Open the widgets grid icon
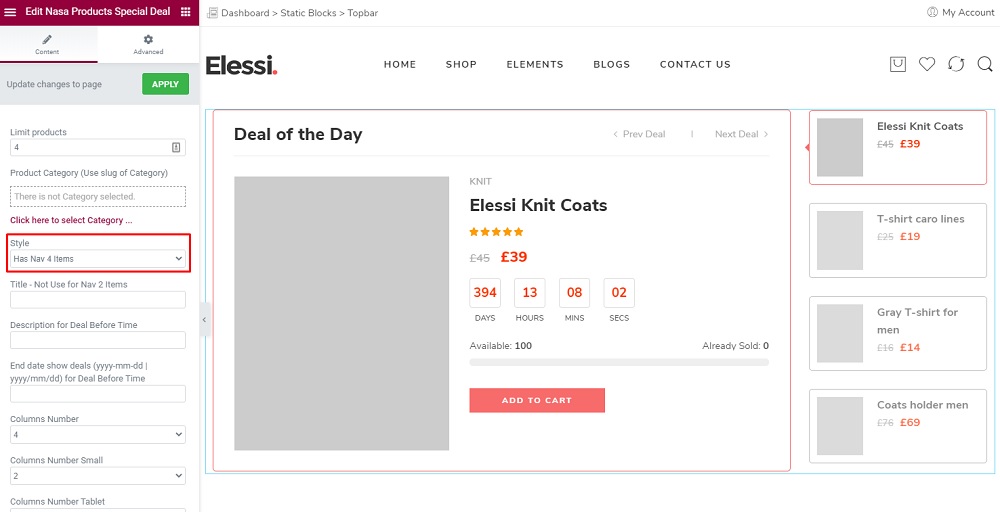The width and height of the screenshot is (1000, 512). click(x=186, y=12)
